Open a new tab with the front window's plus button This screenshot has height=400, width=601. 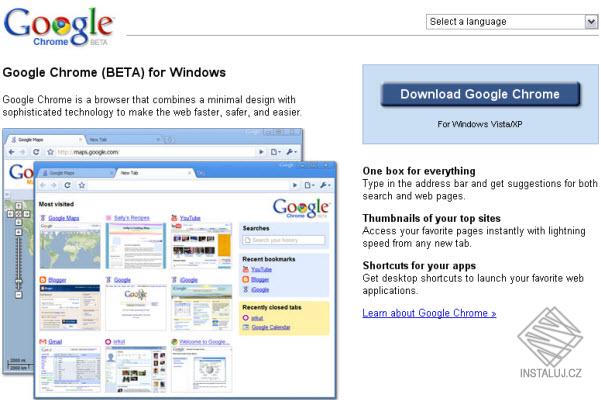(202, 174)
